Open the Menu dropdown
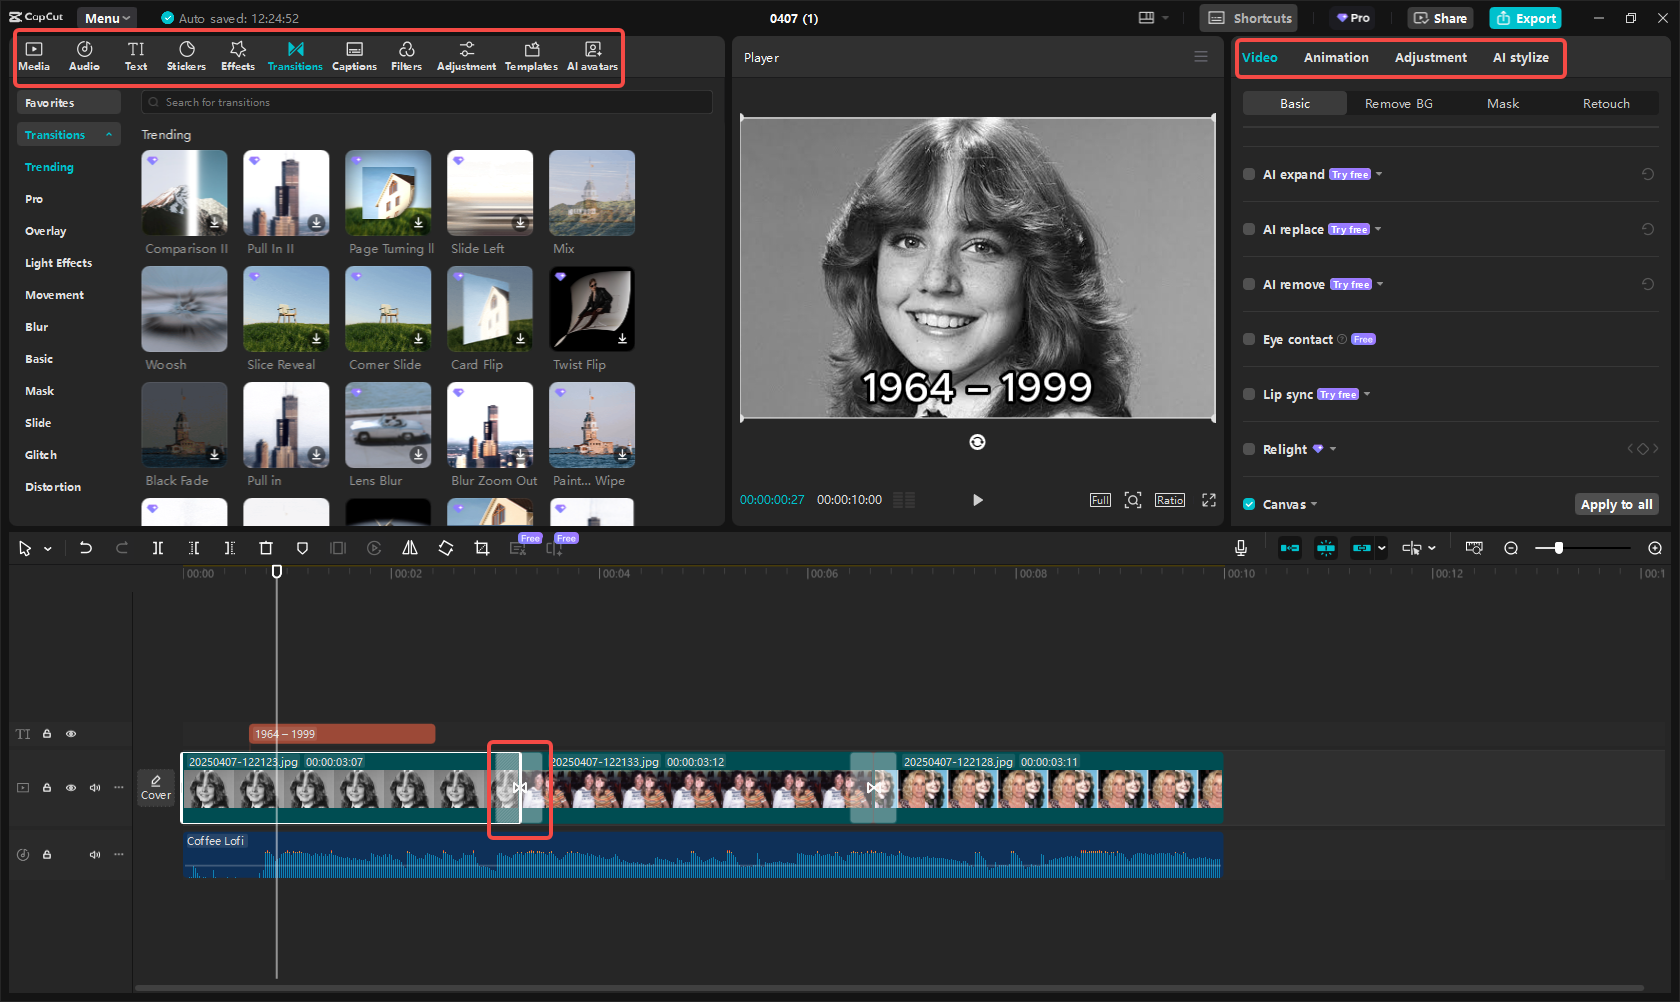1680x1002 pixels. 105,17
